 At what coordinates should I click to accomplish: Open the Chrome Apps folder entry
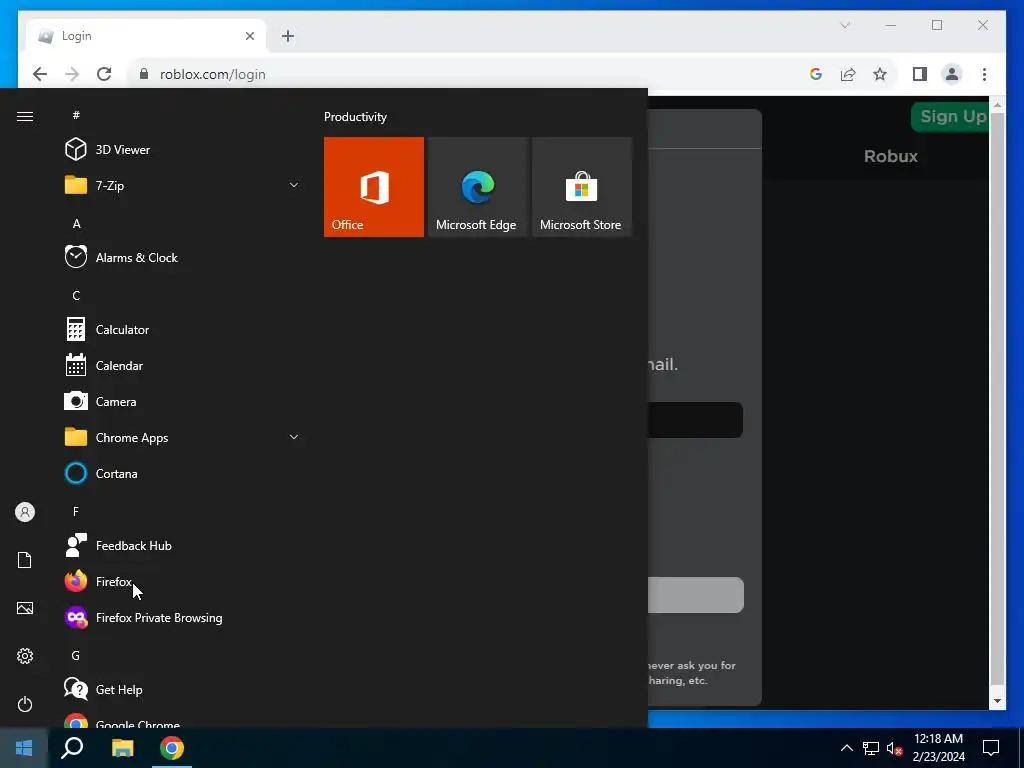(x=183, y=438)
